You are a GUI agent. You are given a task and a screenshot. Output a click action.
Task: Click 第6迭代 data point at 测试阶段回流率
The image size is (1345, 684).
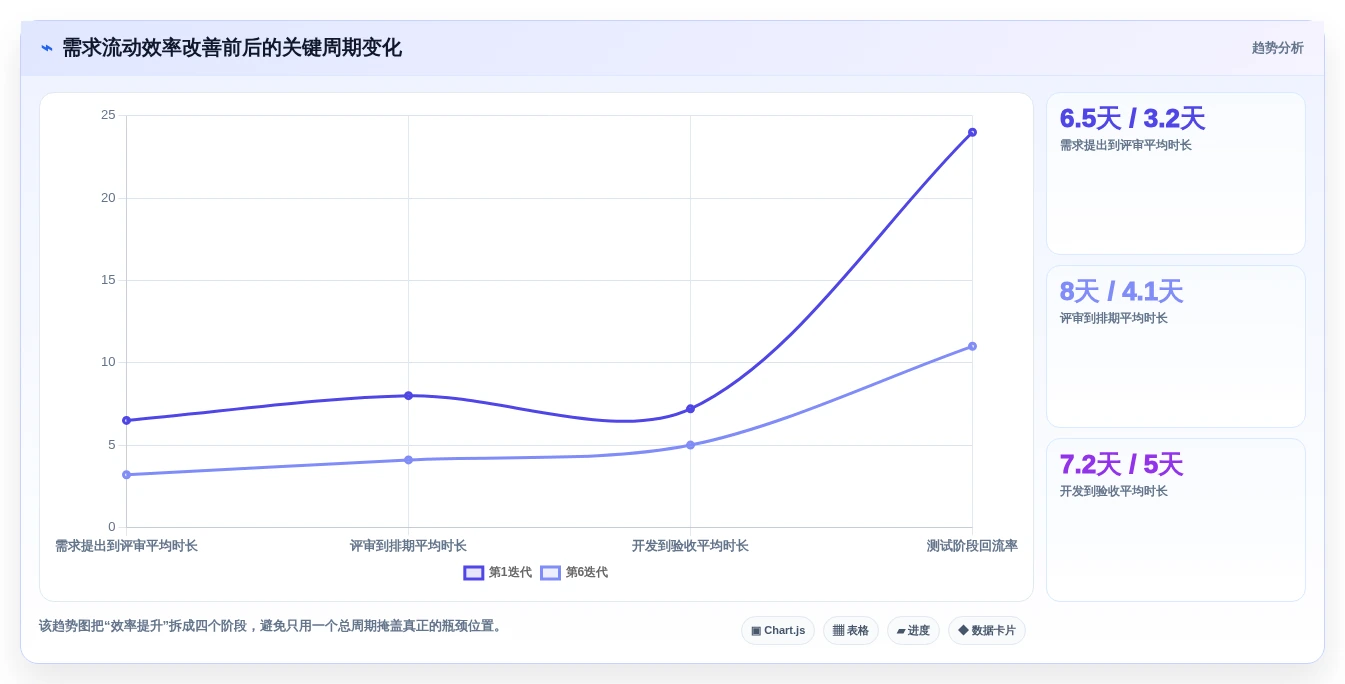(972, 346)
